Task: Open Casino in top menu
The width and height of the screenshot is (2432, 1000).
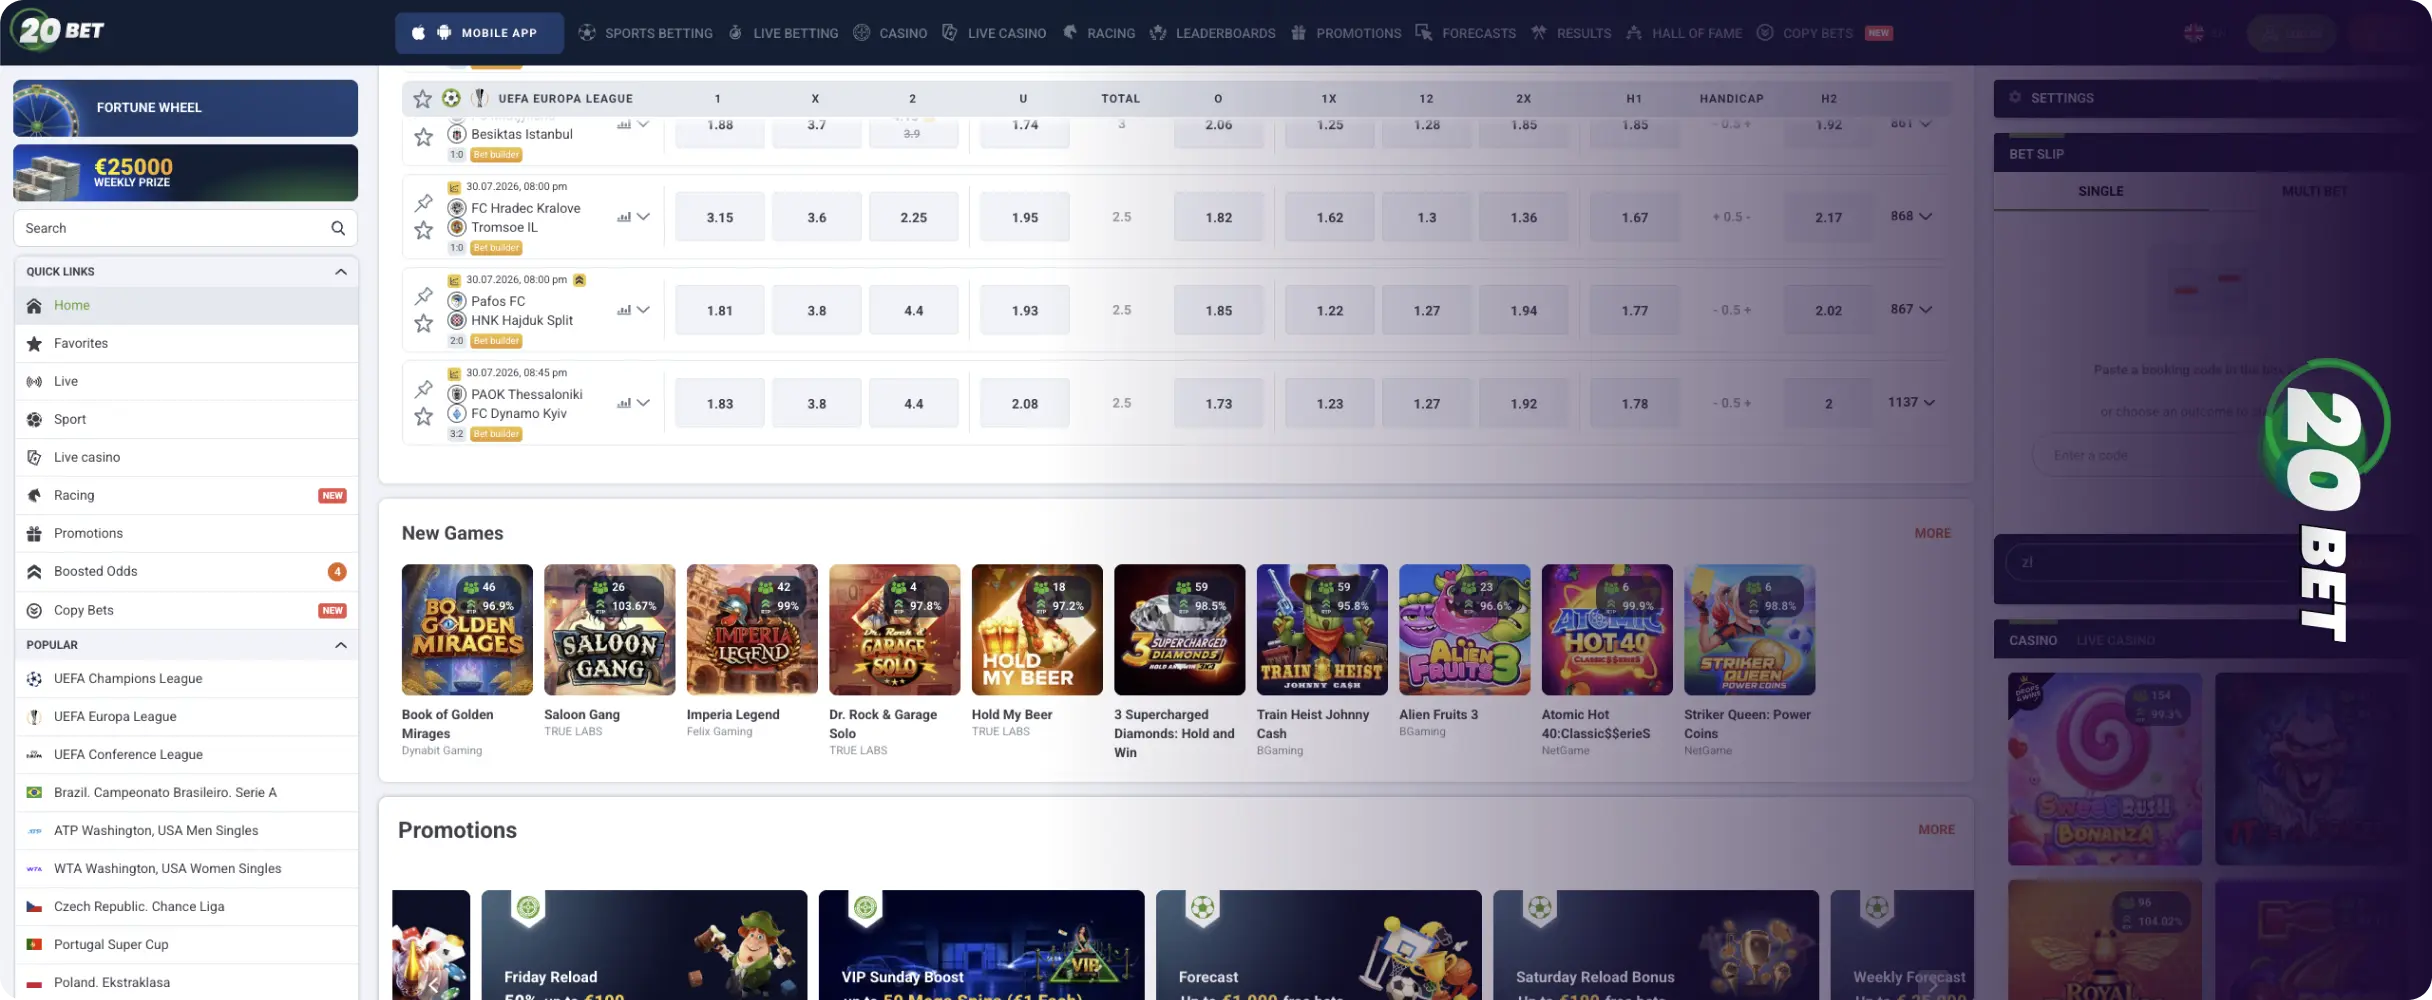Action: (x=890, y=33)
